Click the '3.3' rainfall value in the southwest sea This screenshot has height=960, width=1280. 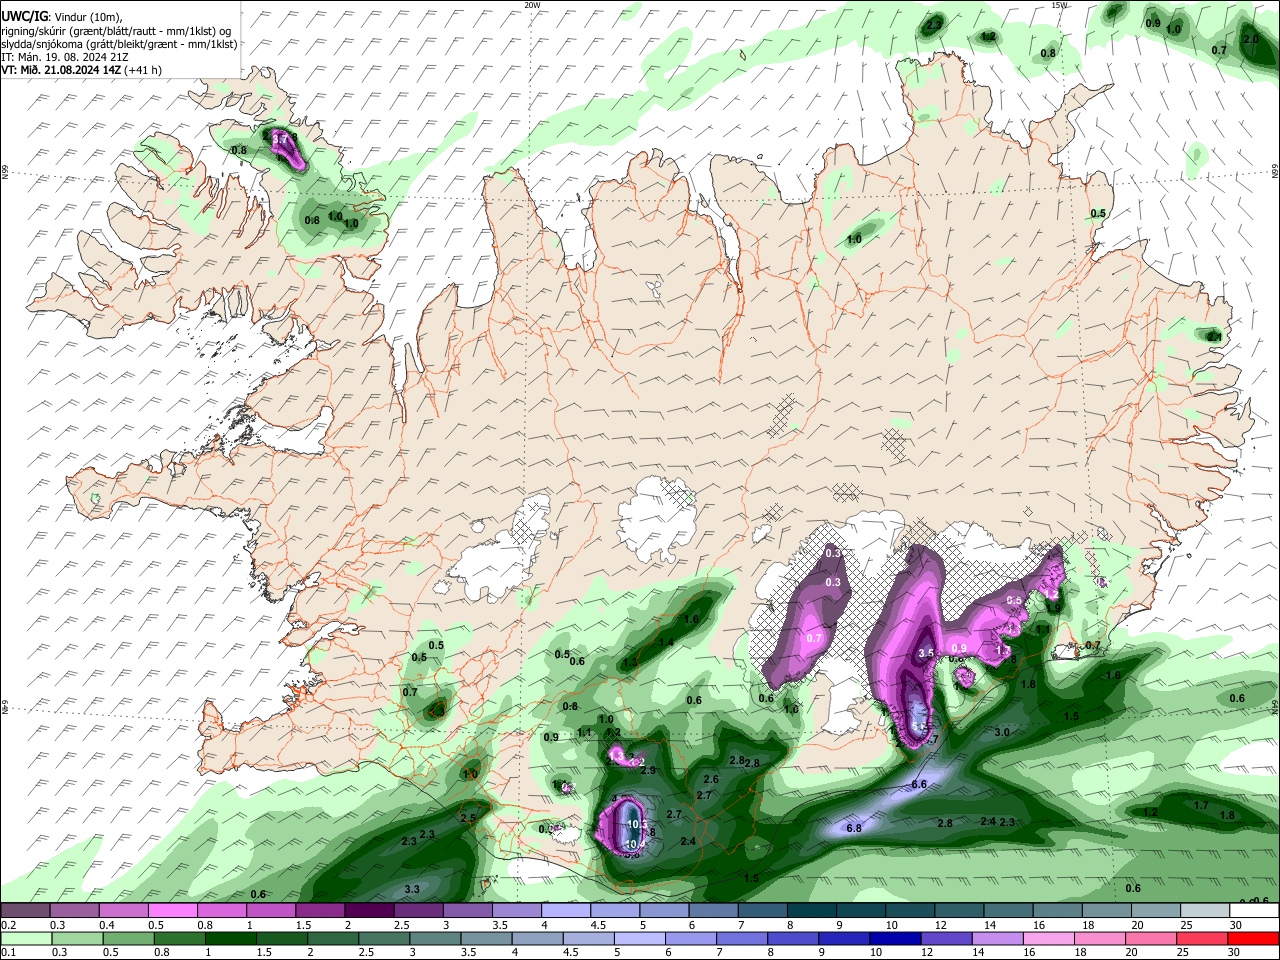411,888
